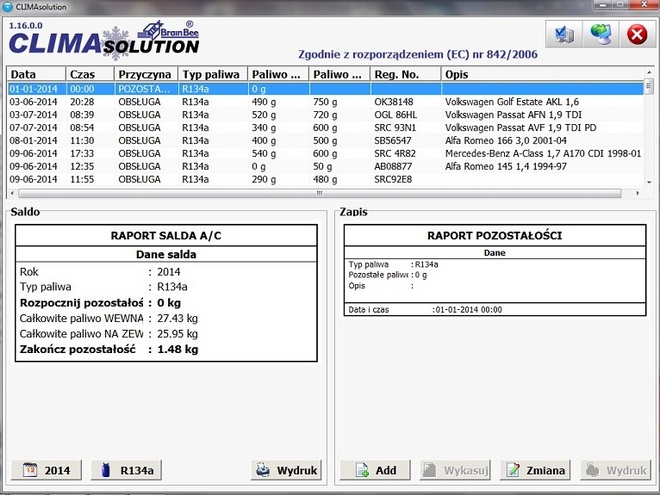Print balance report with left Wydruk button
This screenshot has width=660, height=496.
click(x=286, y=470)
